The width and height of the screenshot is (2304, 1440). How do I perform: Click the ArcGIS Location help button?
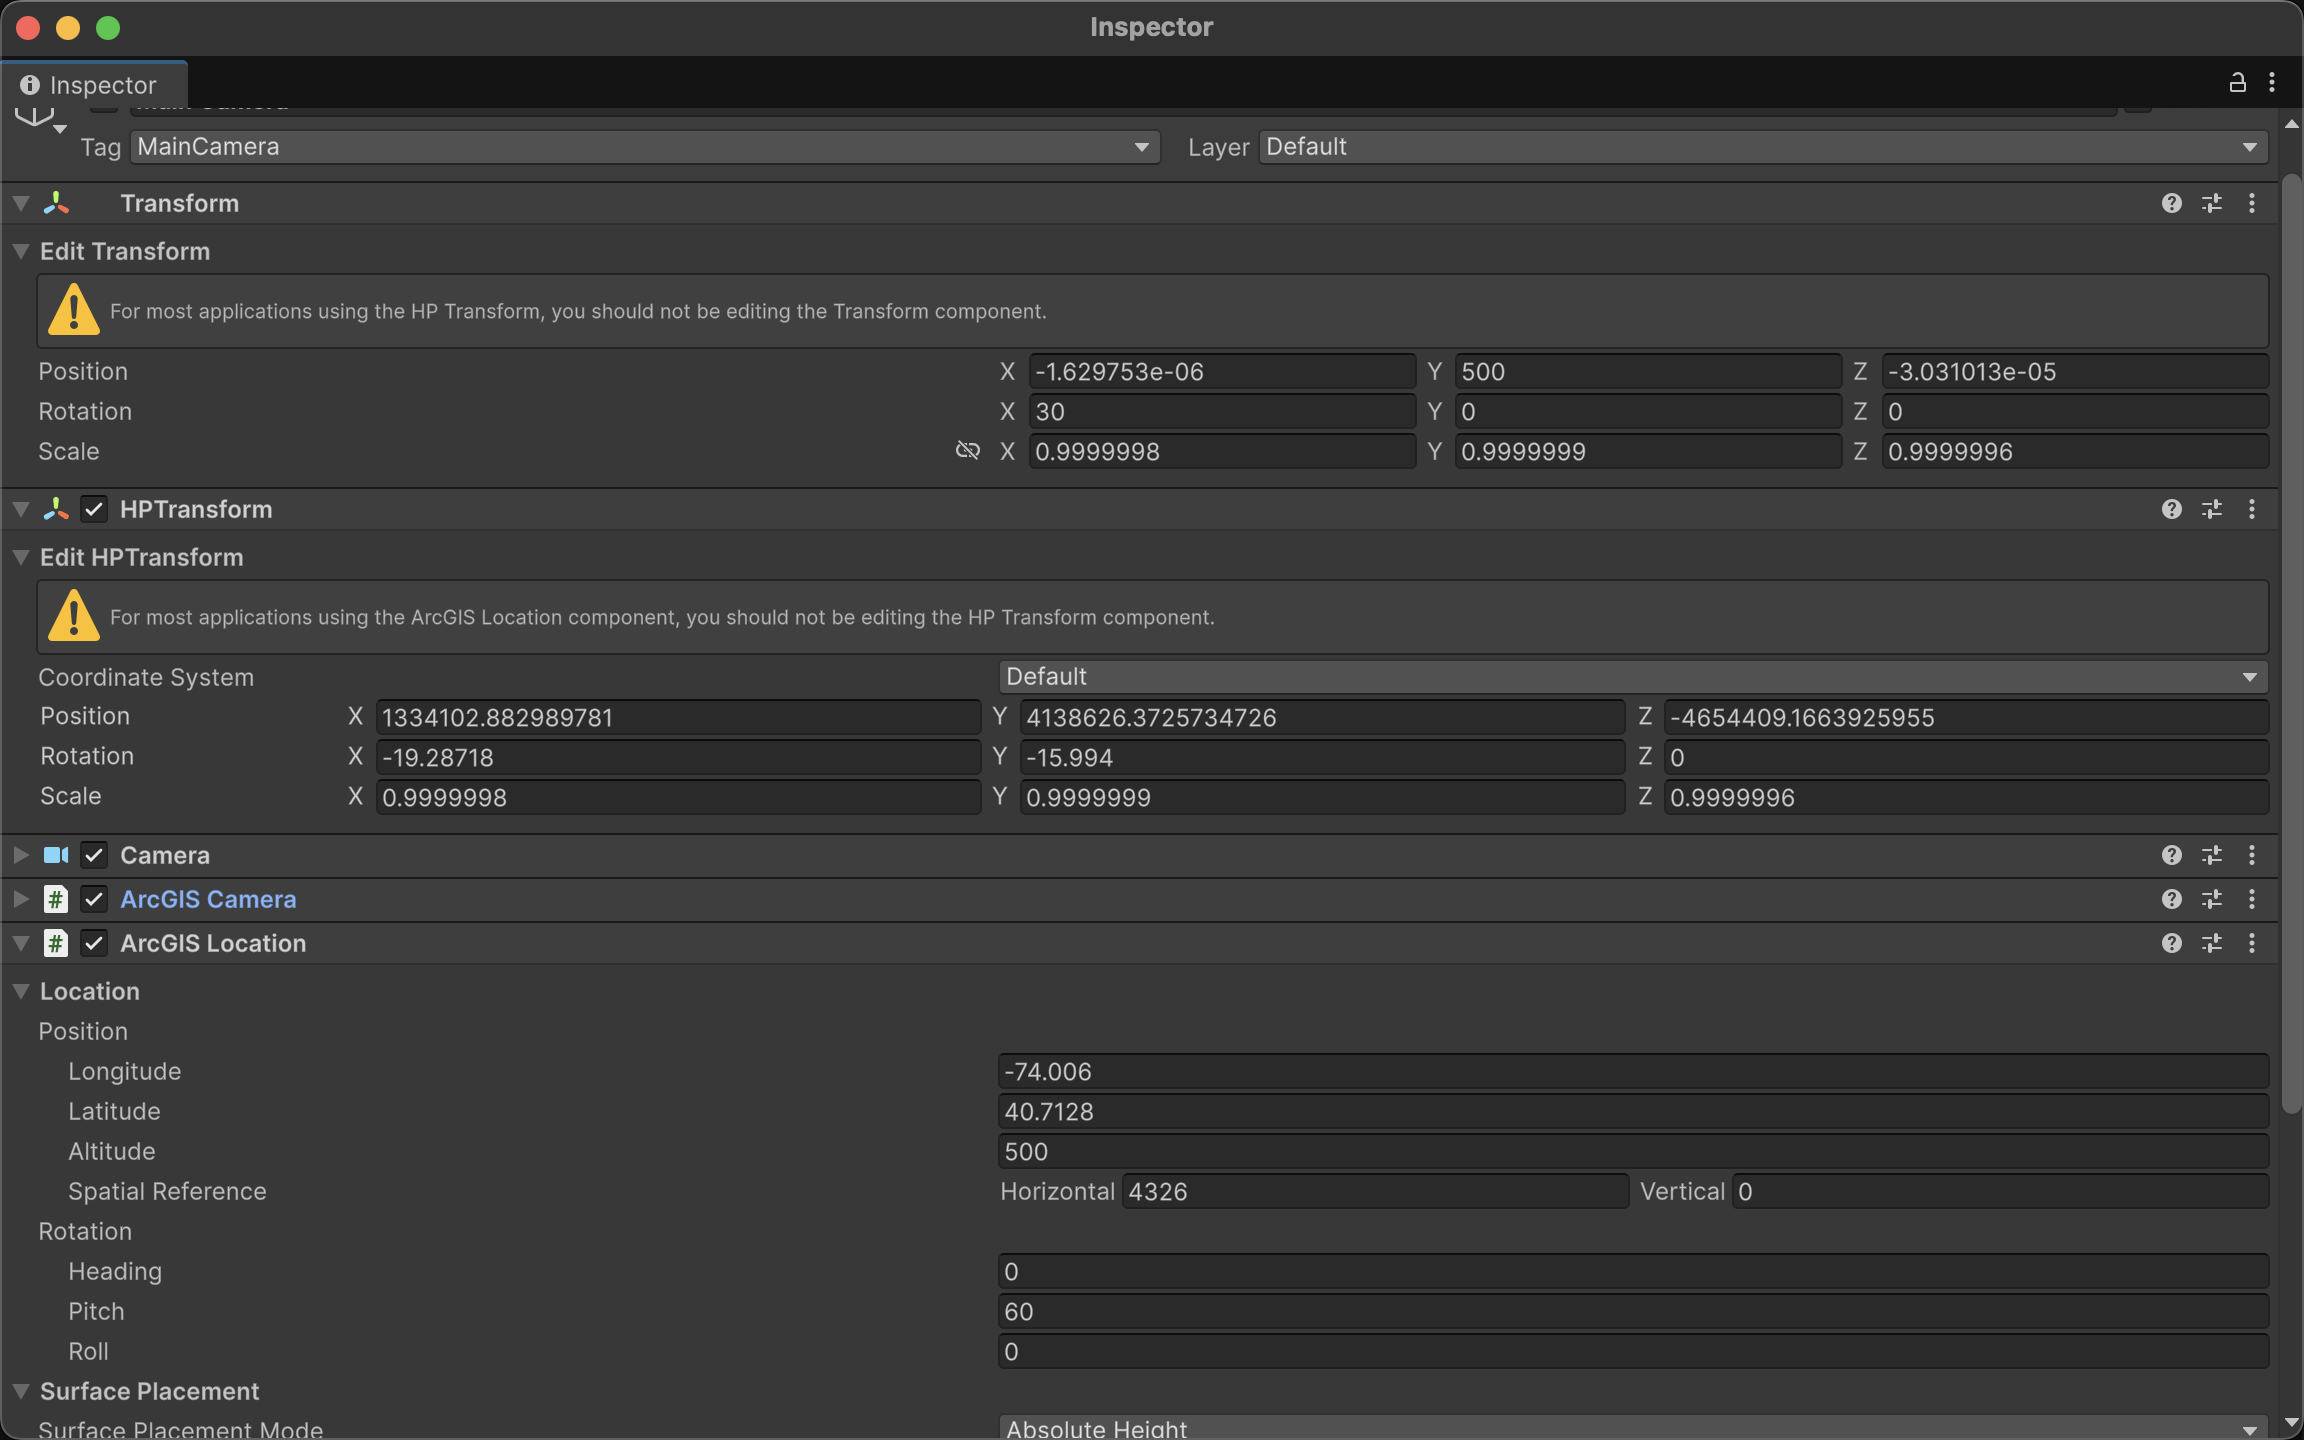2171,943
